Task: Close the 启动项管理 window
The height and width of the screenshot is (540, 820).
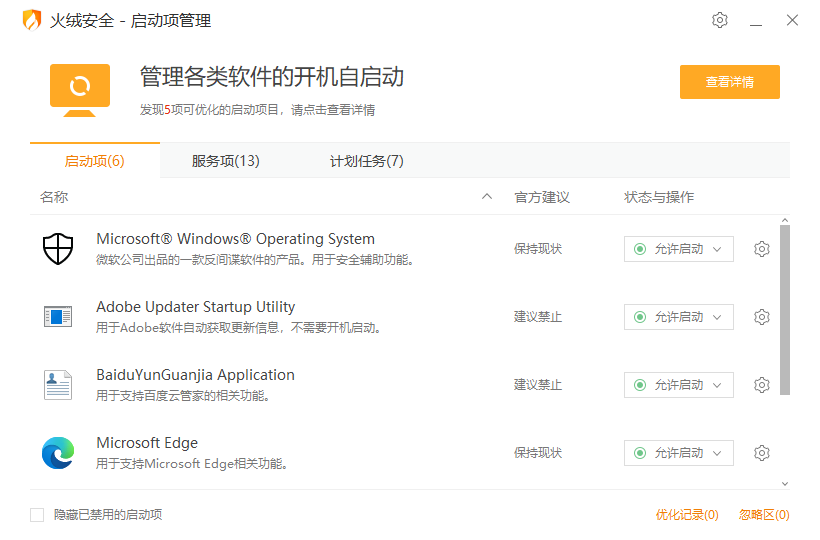Action: pyautogui.click(x=792, y=20)
